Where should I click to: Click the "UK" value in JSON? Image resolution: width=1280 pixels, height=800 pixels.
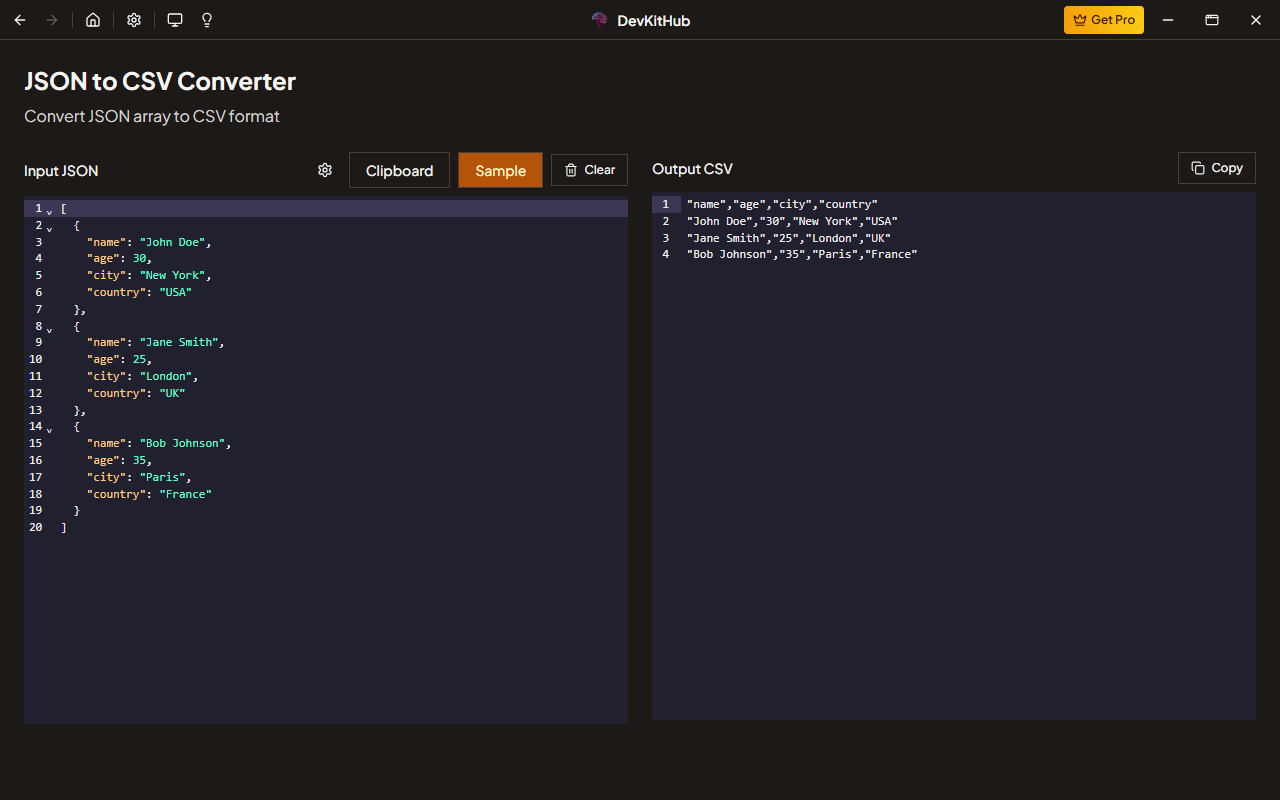click(x=172, y=393)
